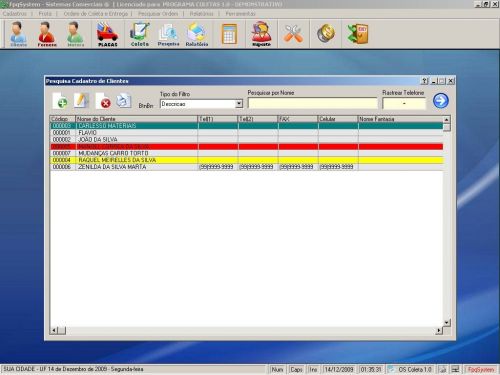This screenshot has height=375, width=500.
Task: Open the Motorista icon with green shirt
Action: 75,34
